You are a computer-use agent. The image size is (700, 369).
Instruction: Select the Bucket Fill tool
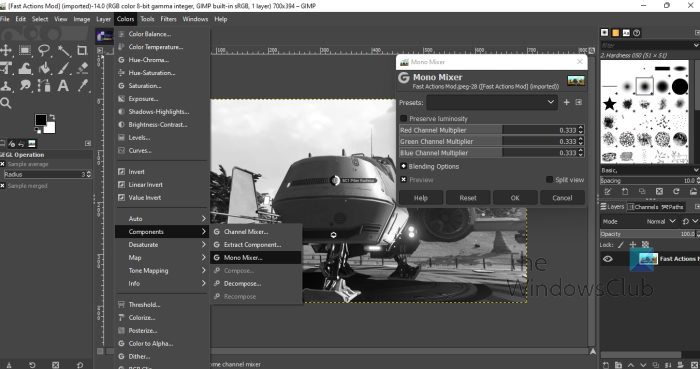point(44,68)
